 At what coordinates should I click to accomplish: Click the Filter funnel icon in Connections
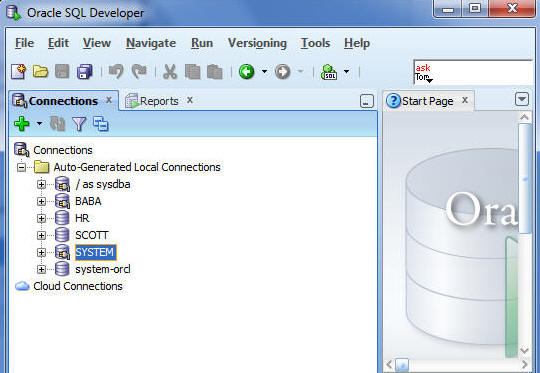tap(79, 124)
